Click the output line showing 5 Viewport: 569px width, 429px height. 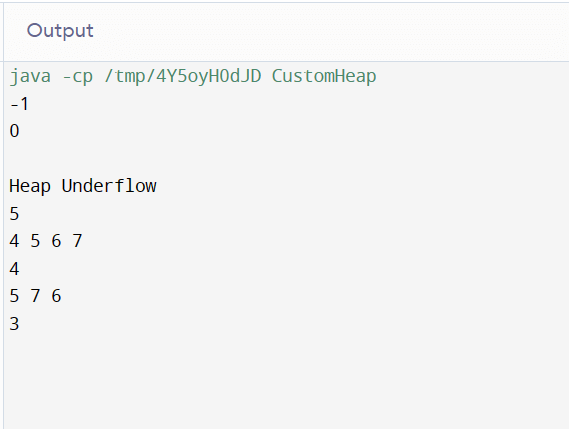[x=14, y=214]
